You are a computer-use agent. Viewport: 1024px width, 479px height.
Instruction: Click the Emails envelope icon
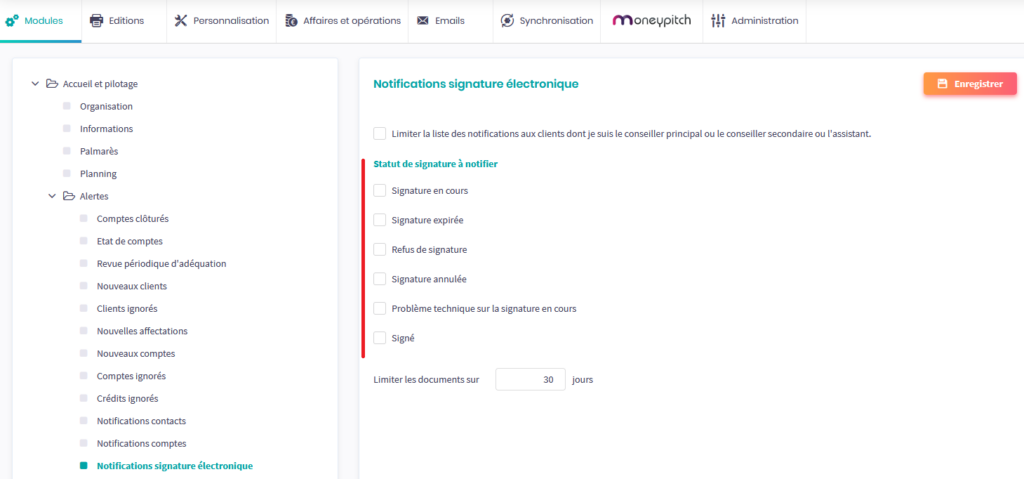tap(423, 20)
